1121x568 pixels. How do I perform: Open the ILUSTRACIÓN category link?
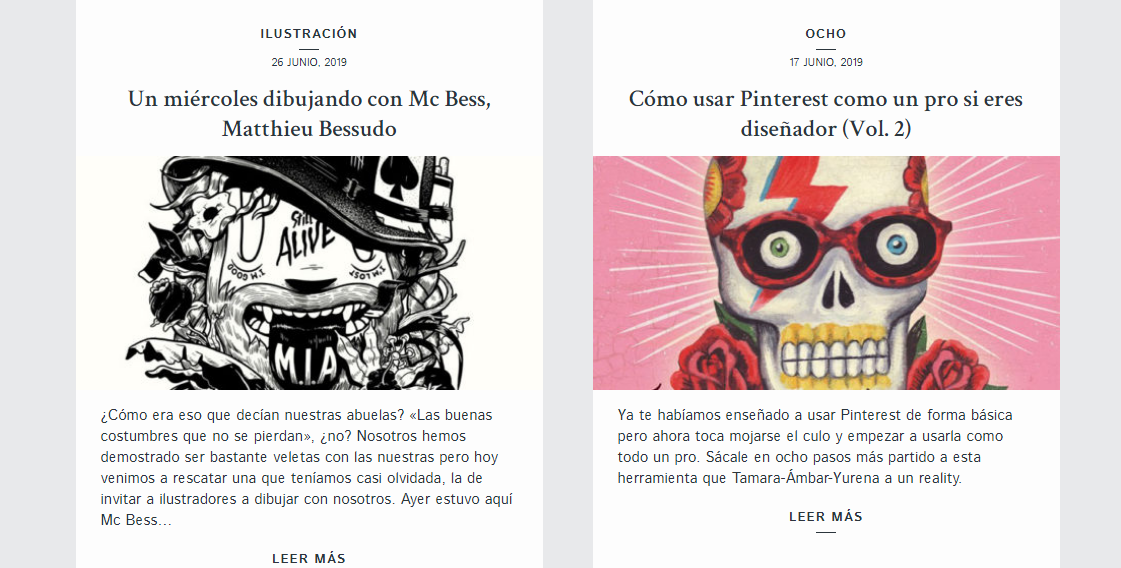pos(309,34)
